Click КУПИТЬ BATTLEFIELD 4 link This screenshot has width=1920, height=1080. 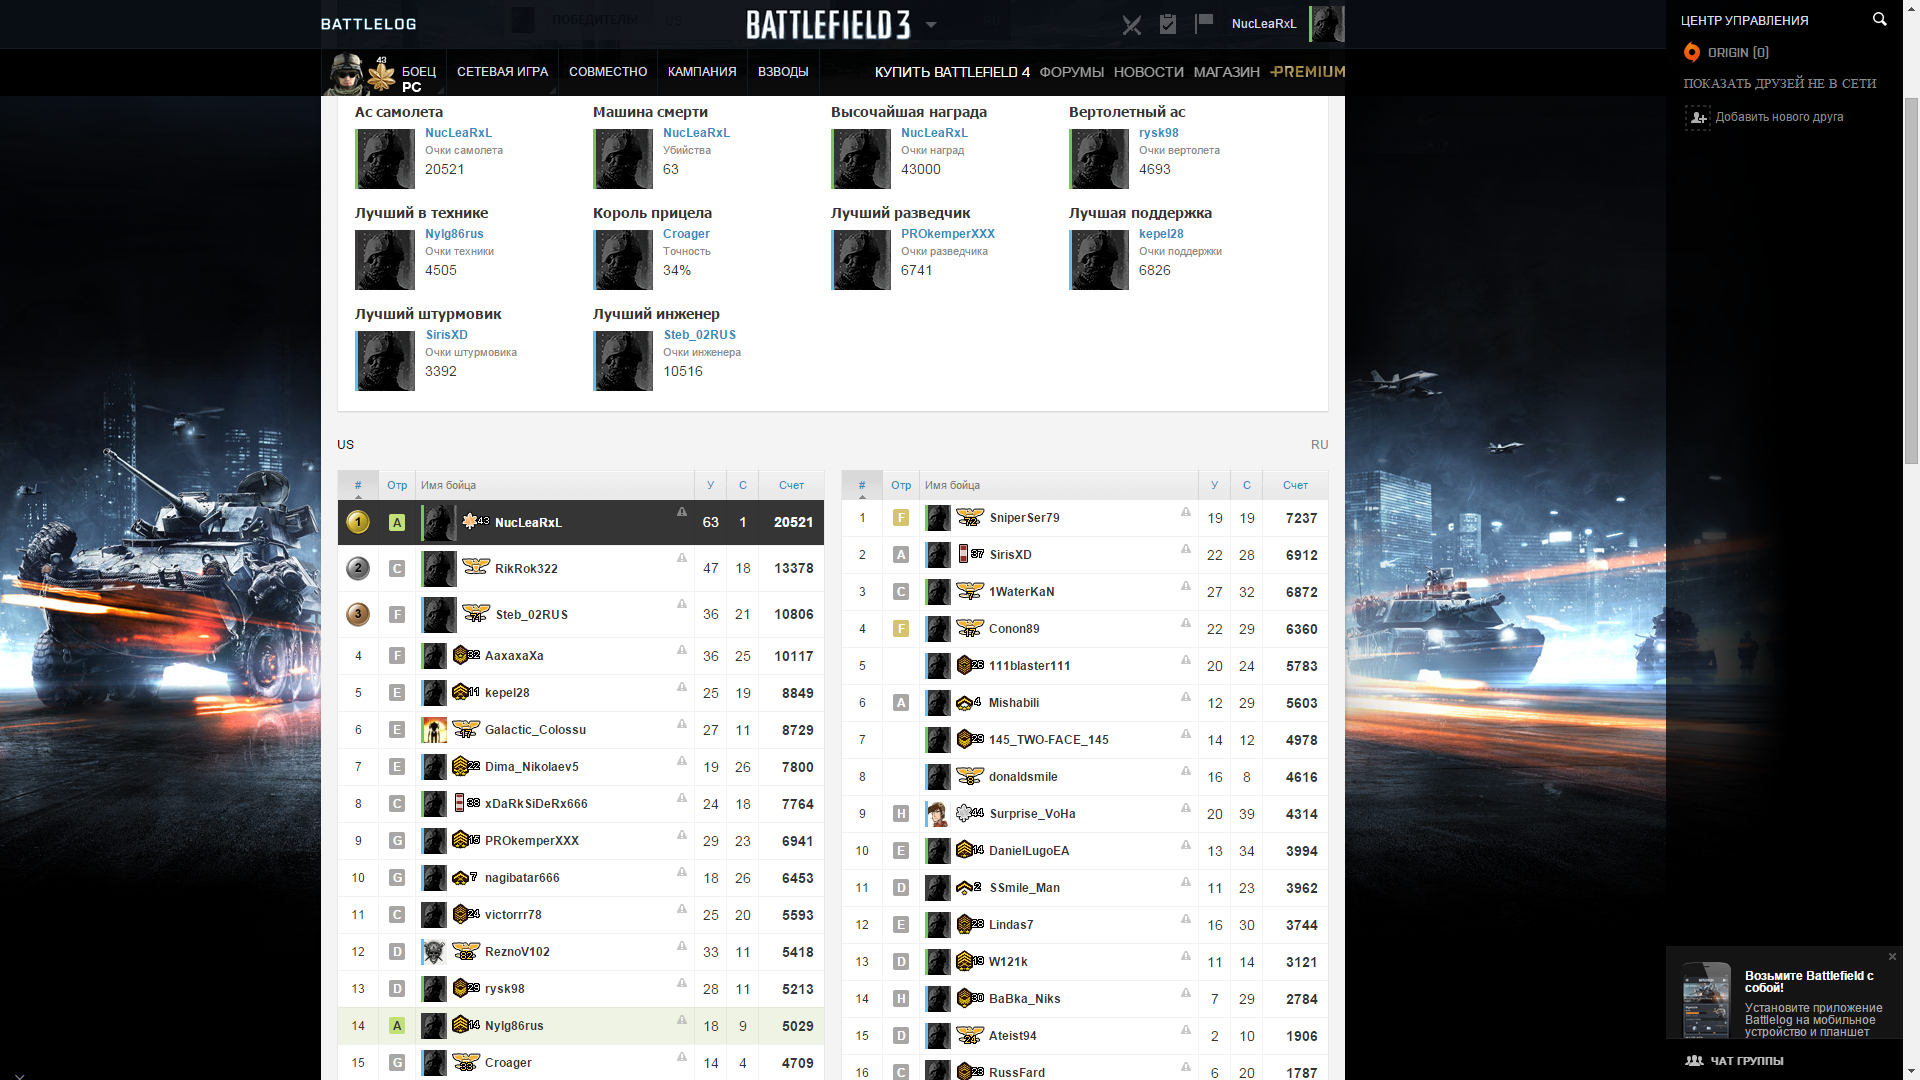point(952,72)
